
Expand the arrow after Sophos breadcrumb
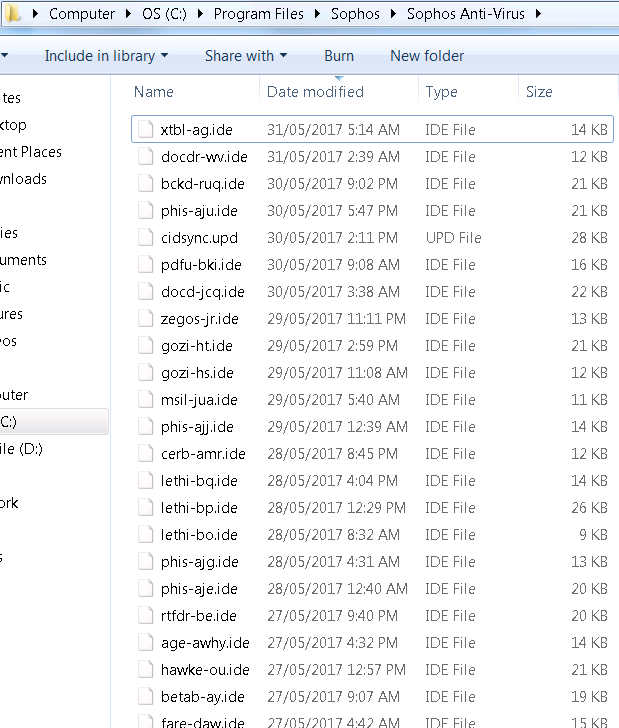[x=393, y=13]
